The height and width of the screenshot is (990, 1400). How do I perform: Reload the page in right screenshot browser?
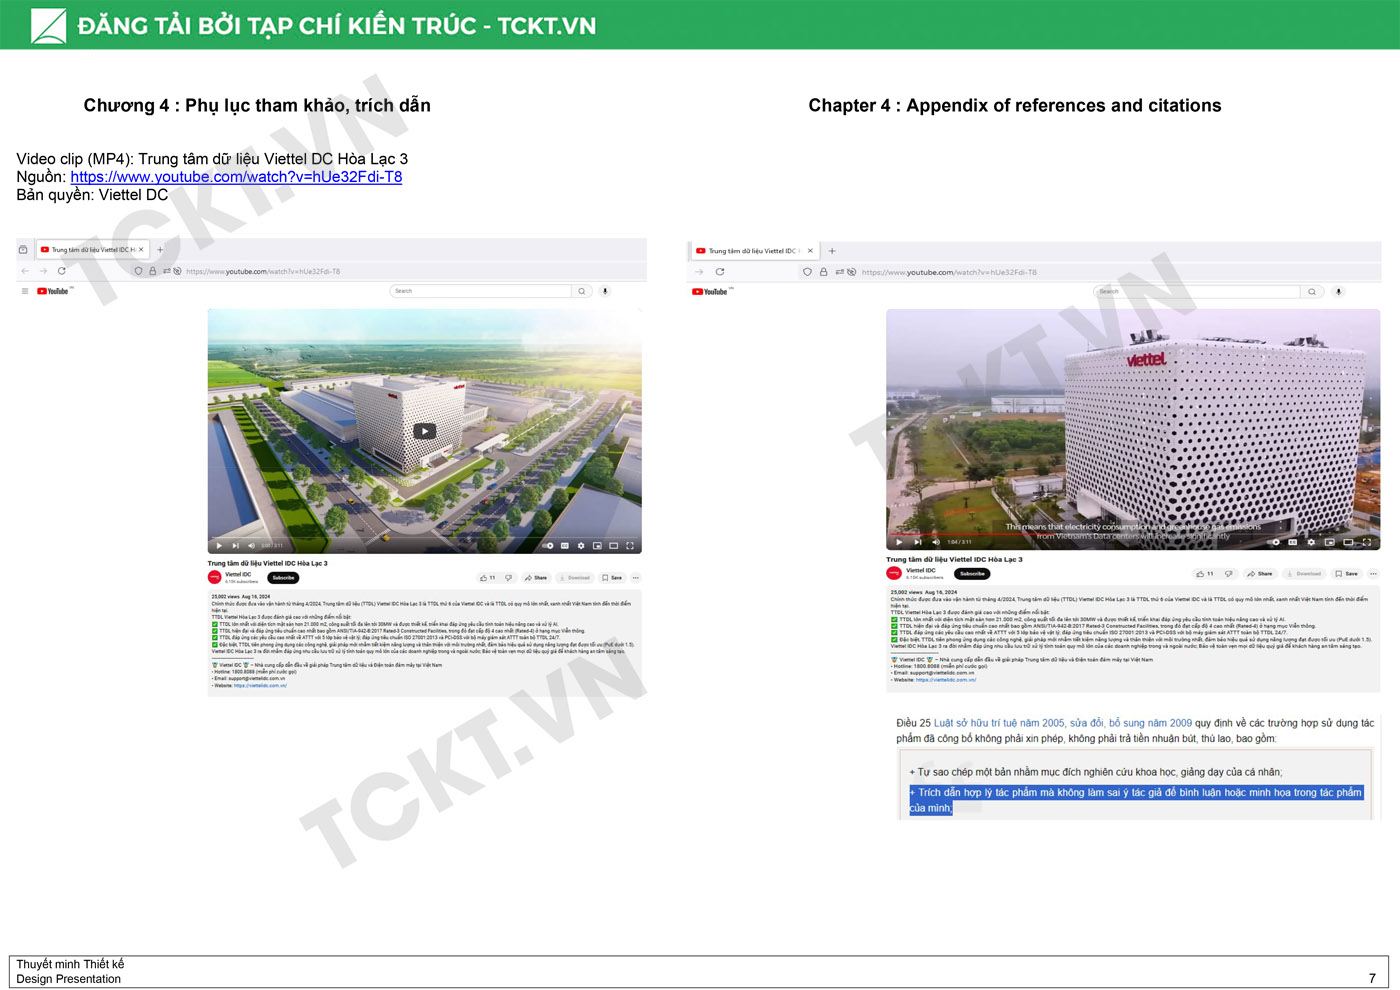pyautogui.click(x=720, y=272)
